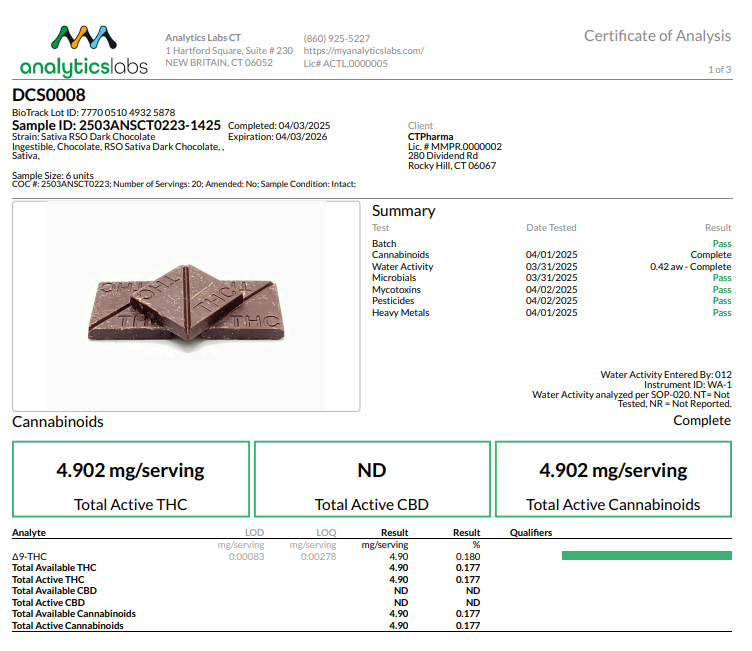Click the Certificate of Analysis title
The width and height of the screenshot is (752, 651).
pos(657,36)
